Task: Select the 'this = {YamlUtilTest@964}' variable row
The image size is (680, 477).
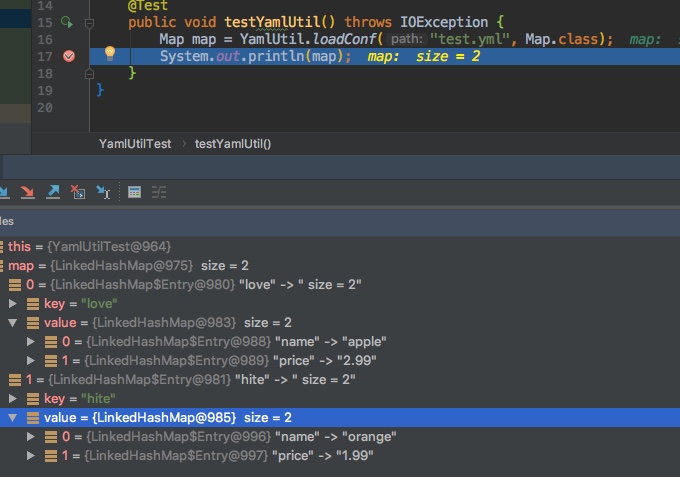Action: [x=340, y=246]
